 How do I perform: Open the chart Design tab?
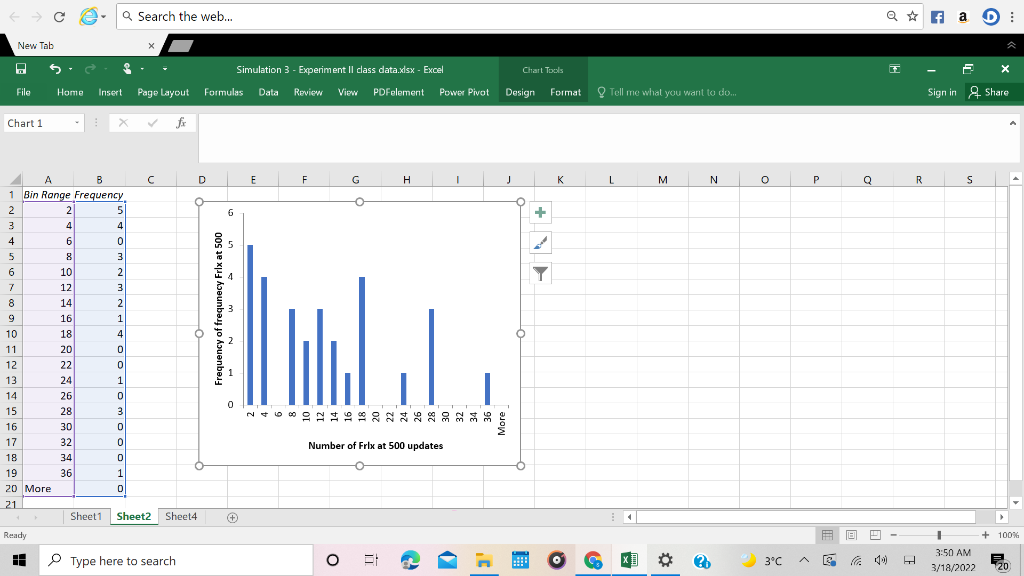520,92
